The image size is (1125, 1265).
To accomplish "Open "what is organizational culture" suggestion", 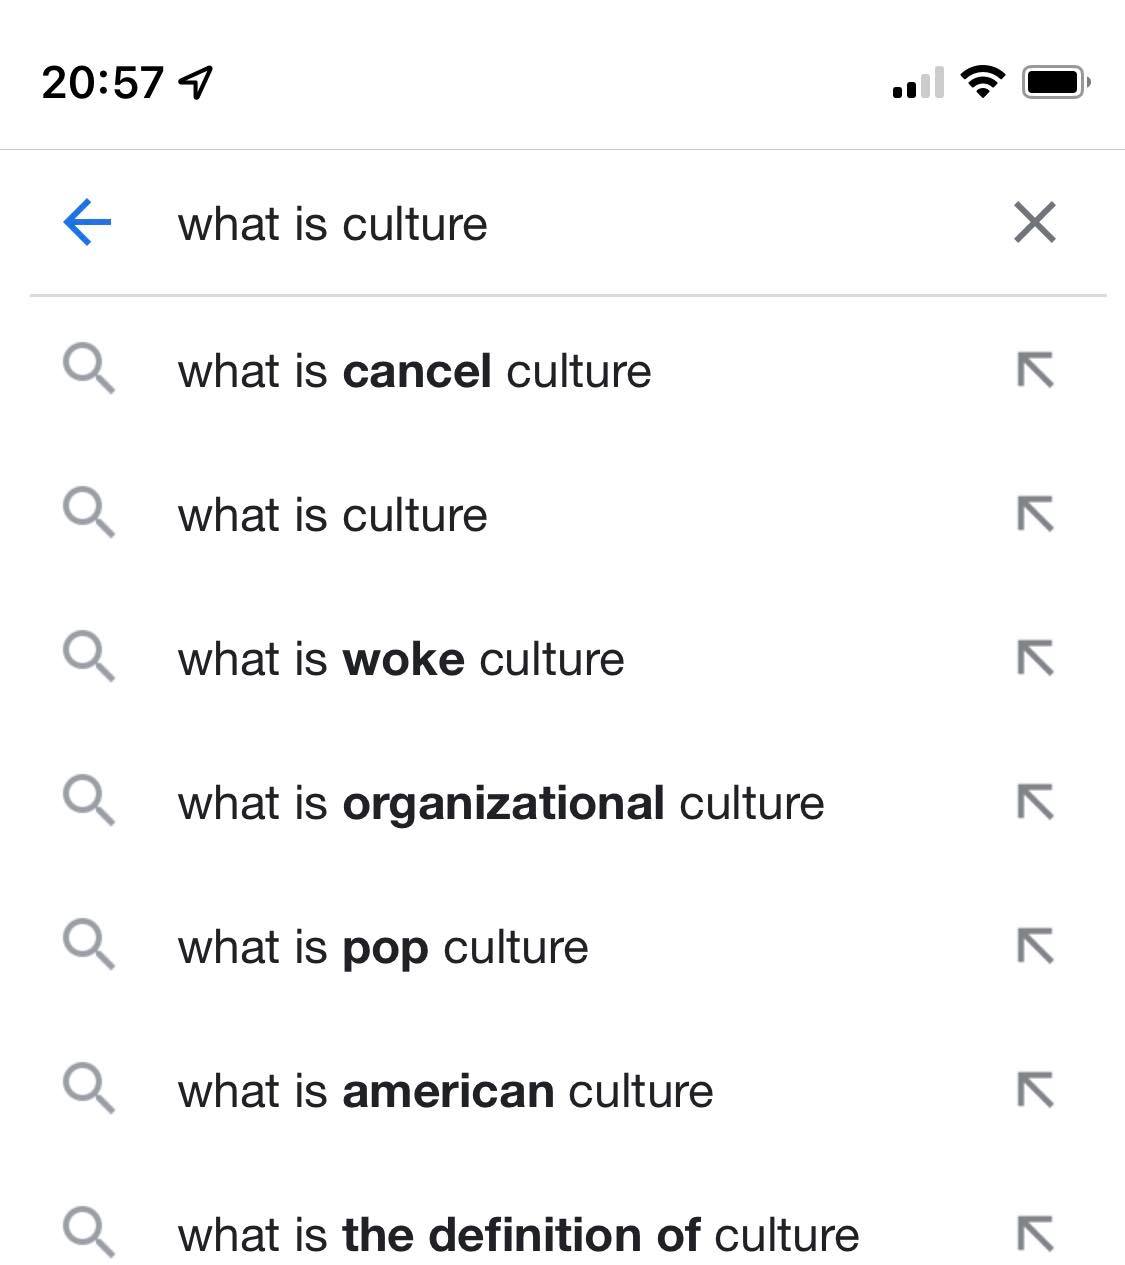I will click(501, 804).
